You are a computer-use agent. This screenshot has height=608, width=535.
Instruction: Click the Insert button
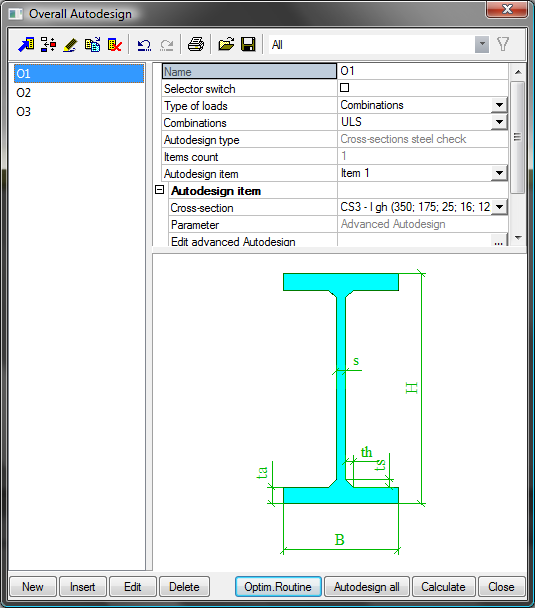(x=83, y=587)
